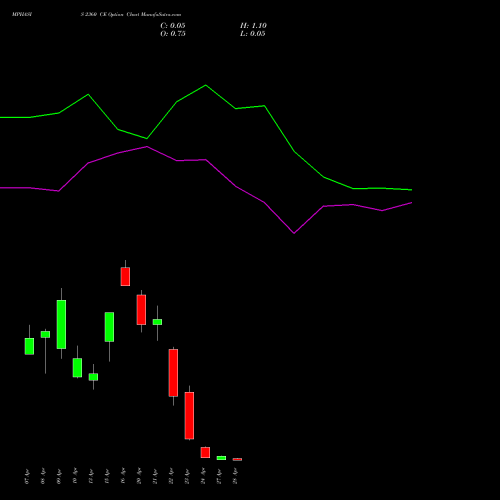
Task: Select the 07 Apr date label
Action: point(27,476)
